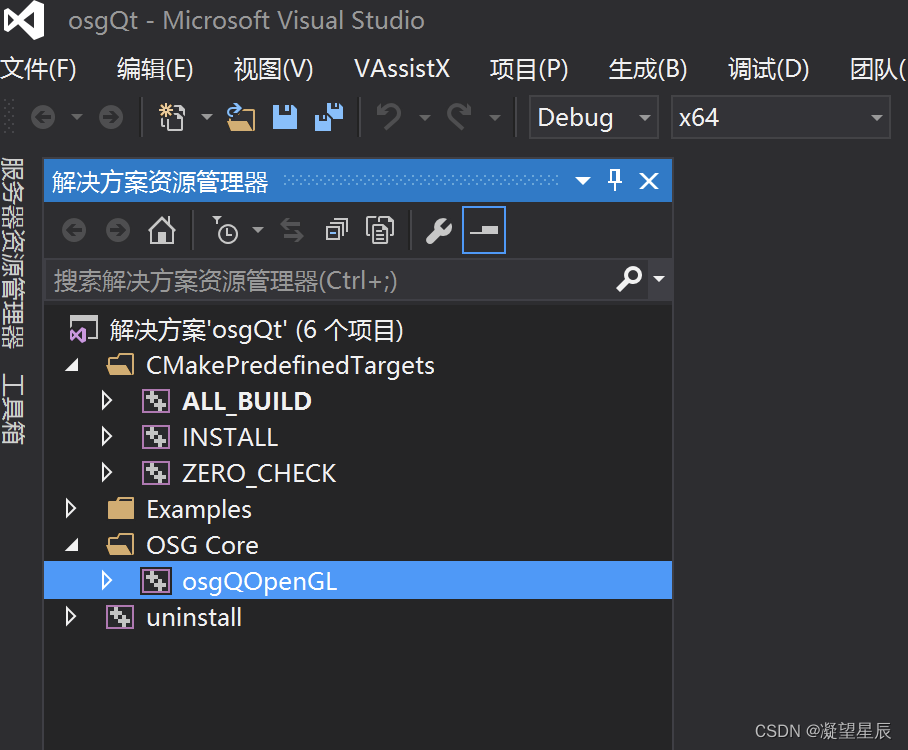
Task: Open the 生成(B) menu
Action: (647, 69)
